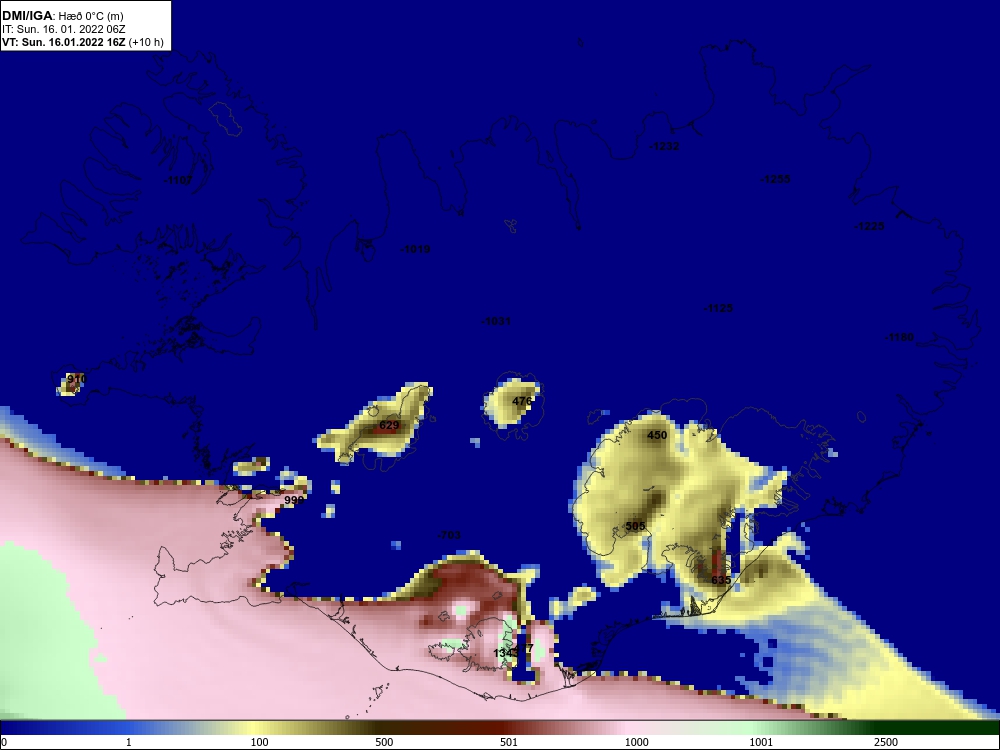The image size is (1000, 750).
Task: Click the -1107 value label on map
Action: pos(179,180)
